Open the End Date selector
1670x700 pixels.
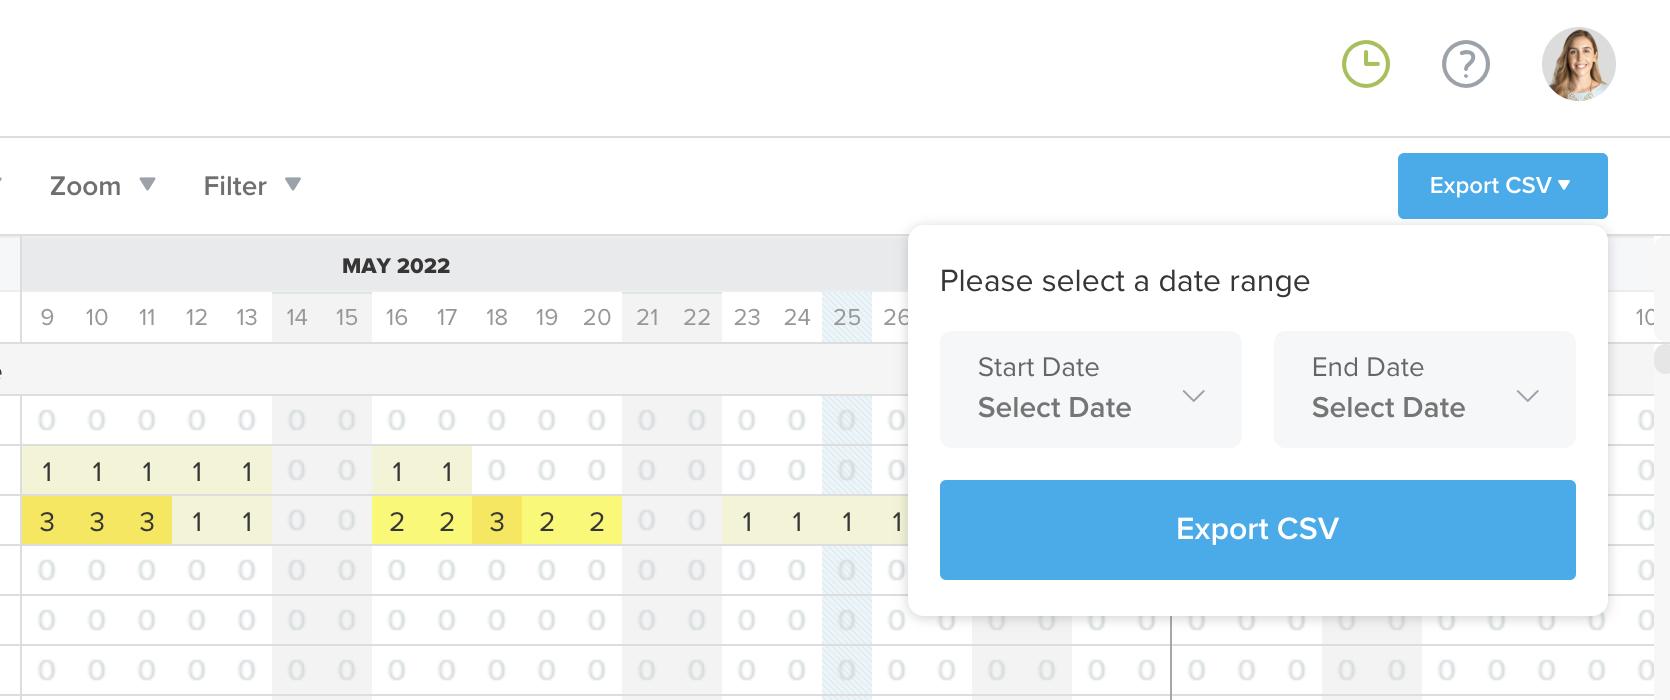(x=1424, y=389)
